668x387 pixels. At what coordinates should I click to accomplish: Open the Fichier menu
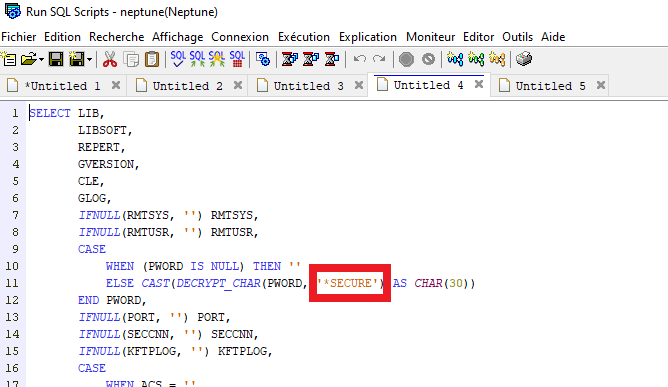[x=19, y=37]
